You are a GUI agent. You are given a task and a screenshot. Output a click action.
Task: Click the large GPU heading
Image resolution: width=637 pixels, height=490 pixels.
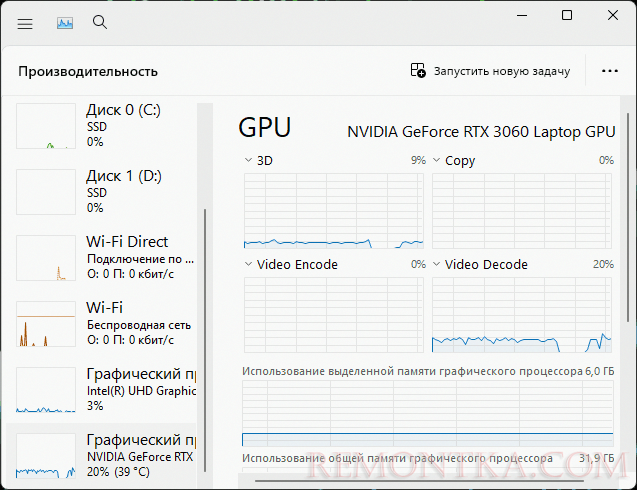tap(264, 127)
